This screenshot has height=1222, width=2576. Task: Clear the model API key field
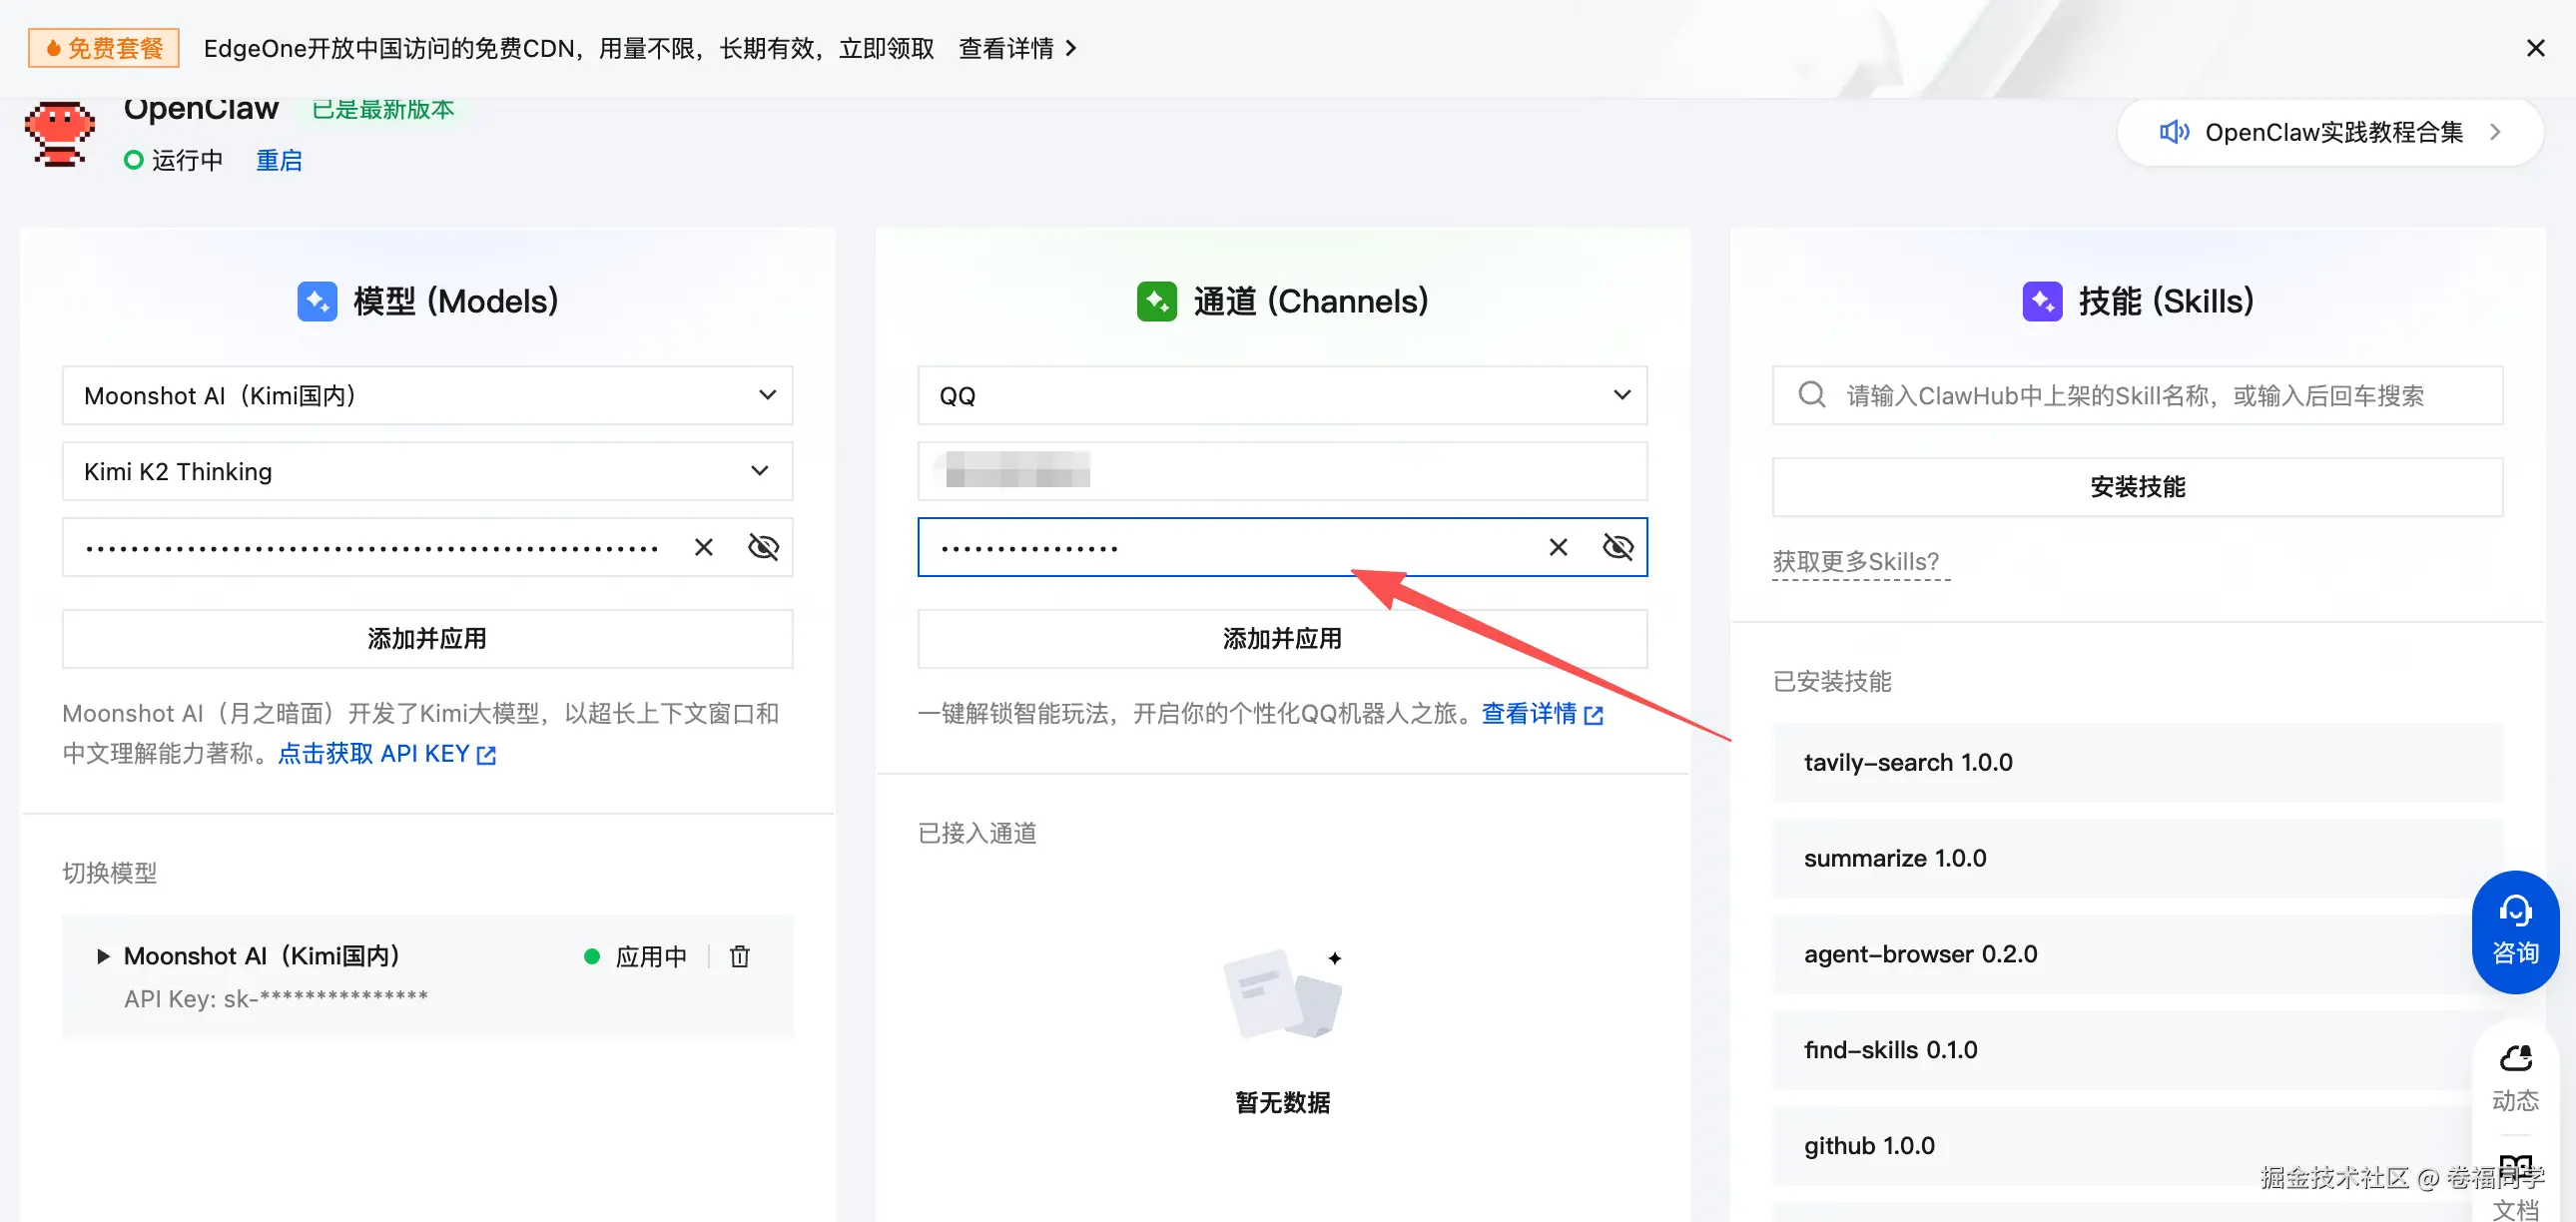click(x=704, y=547)
